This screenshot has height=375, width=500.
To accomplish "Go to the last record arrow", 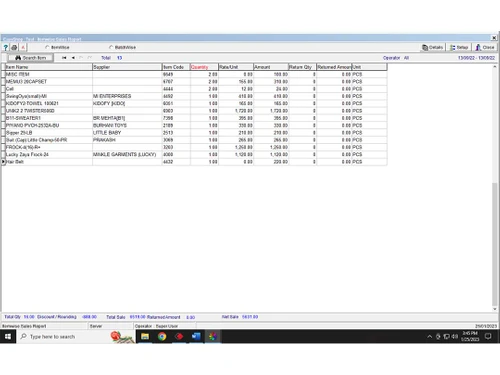I will [x=89, y=58].
